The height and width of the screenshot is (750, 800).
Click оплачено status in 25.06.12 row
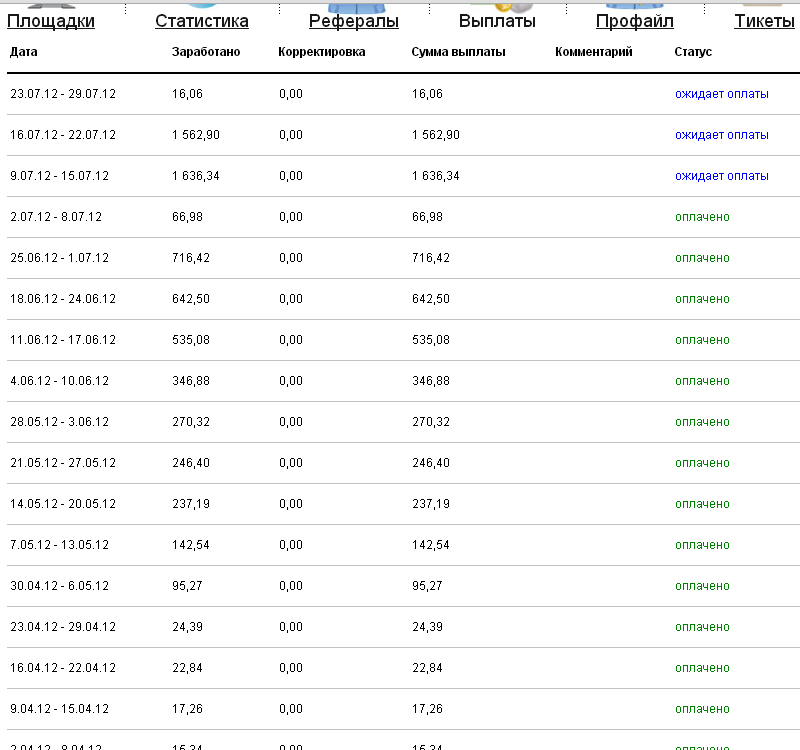(703, 258)
